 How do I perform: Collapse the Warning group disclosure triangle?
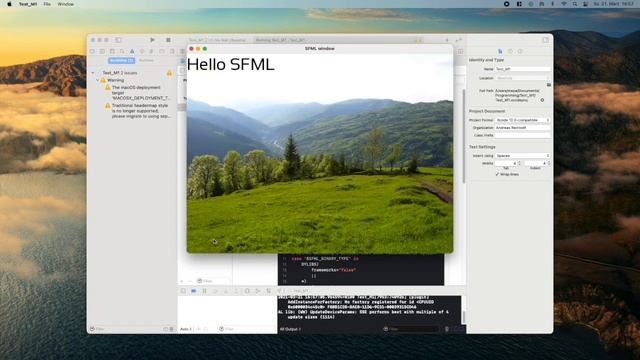pyautogui.click(x=98, y=80)
